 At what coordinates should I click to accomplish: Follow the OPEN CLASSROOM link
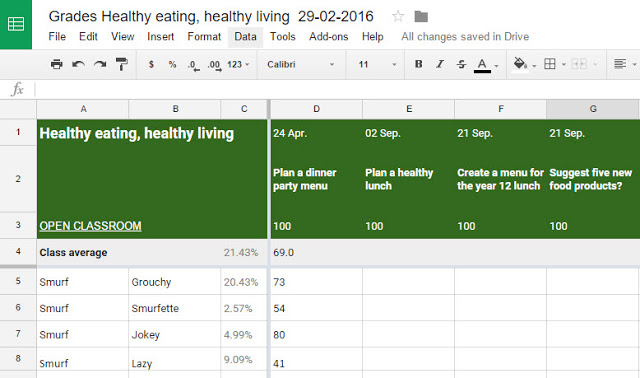(x=90, y=226)
